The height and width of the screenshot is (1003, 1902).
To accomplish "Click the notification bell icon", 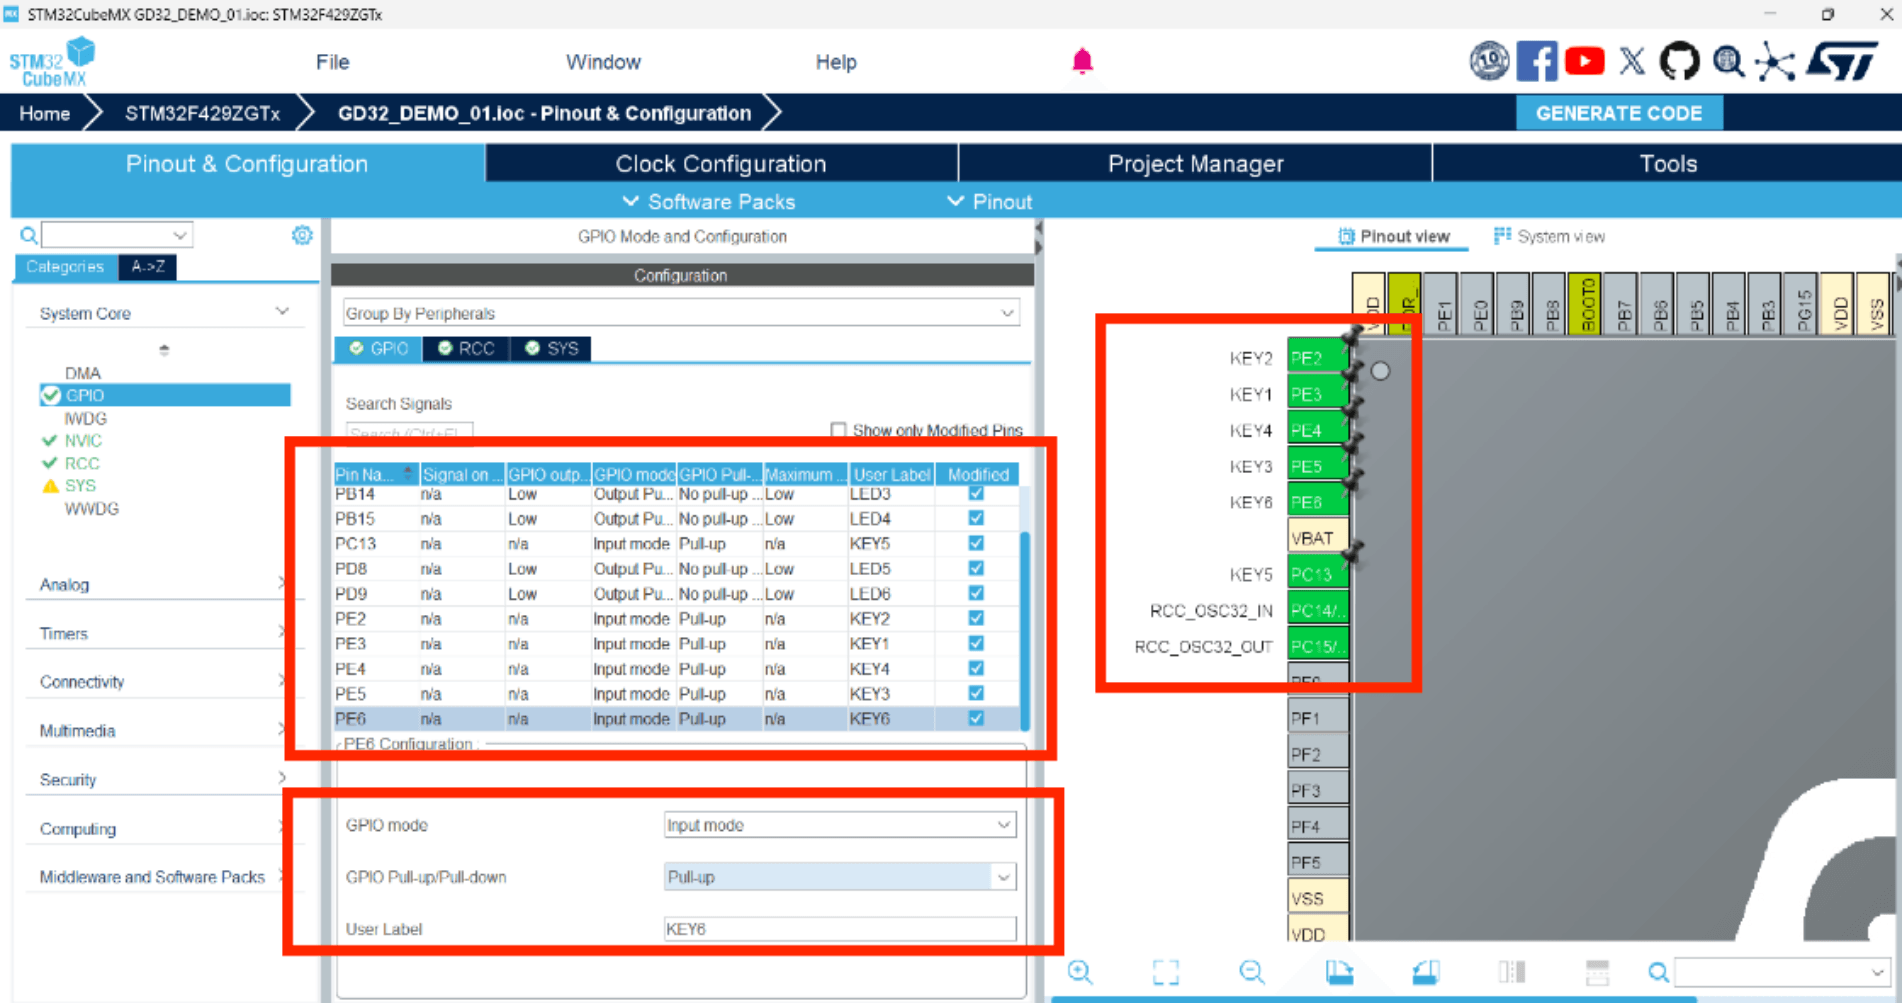I will pyautogui.click(x=1082, y=62).
